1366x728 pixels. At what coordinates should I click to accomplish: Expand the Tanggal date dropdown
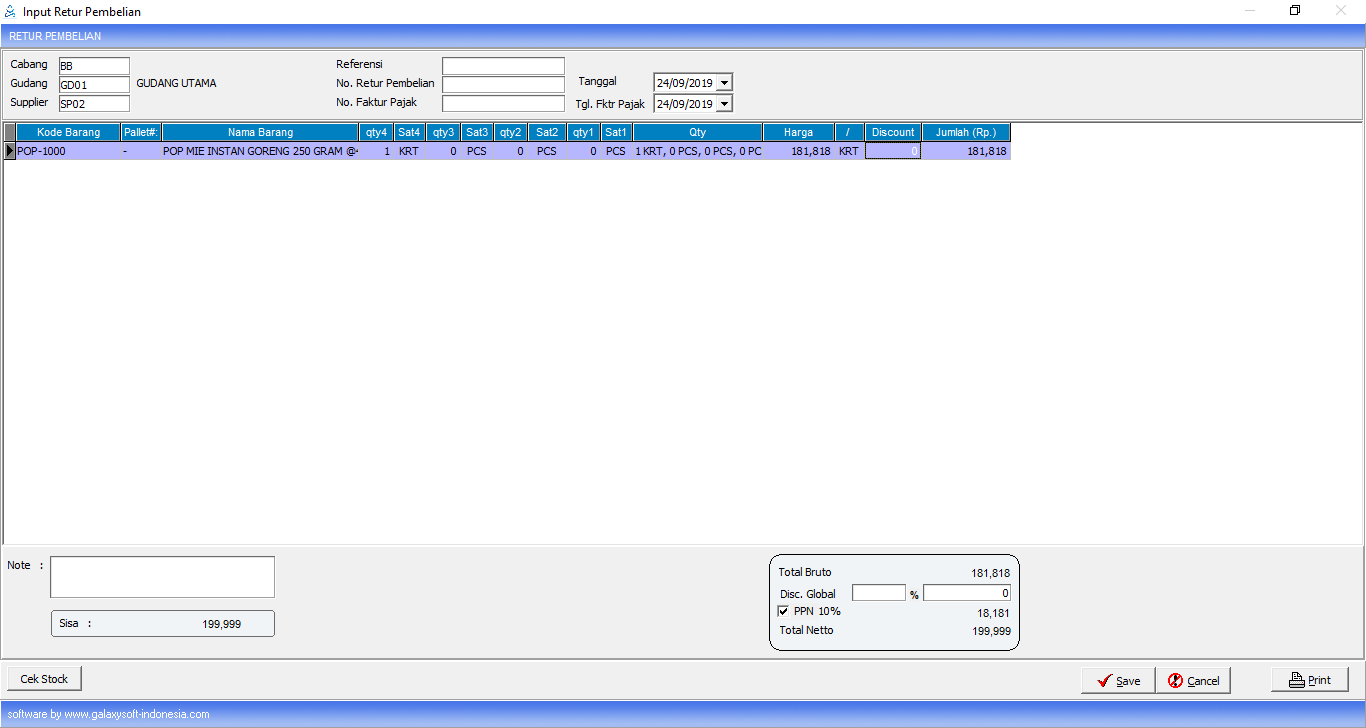pos(725,83)
